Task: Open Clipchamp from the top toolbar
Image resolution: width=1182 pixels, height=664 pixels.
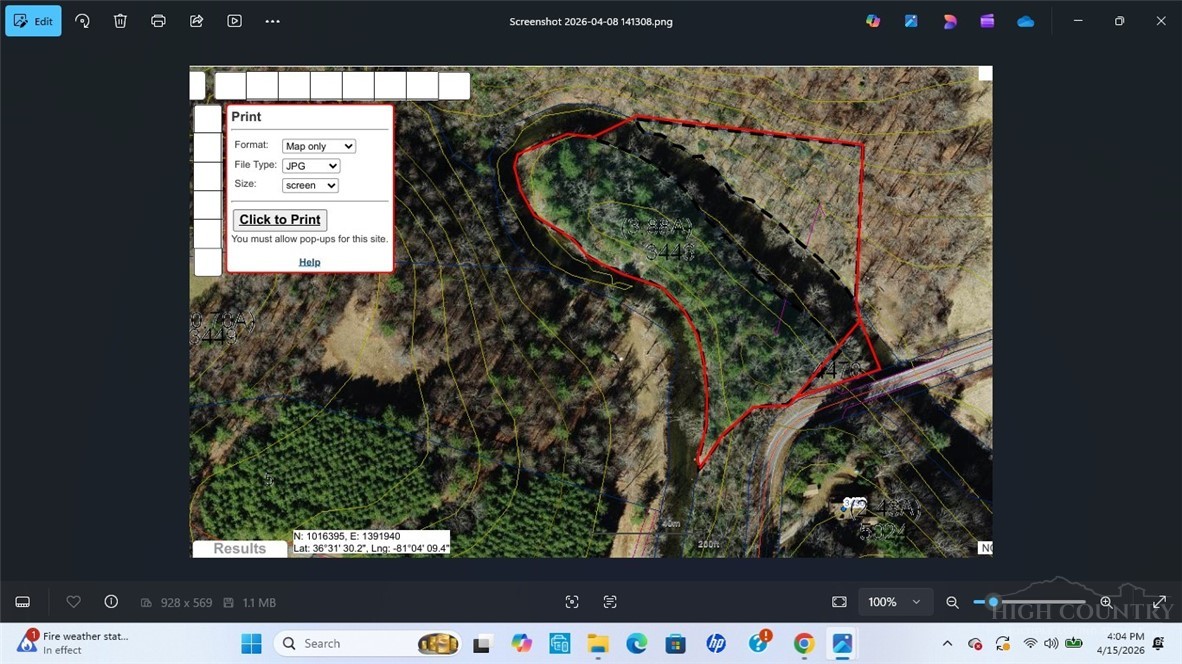Action: tap(987, 21)
